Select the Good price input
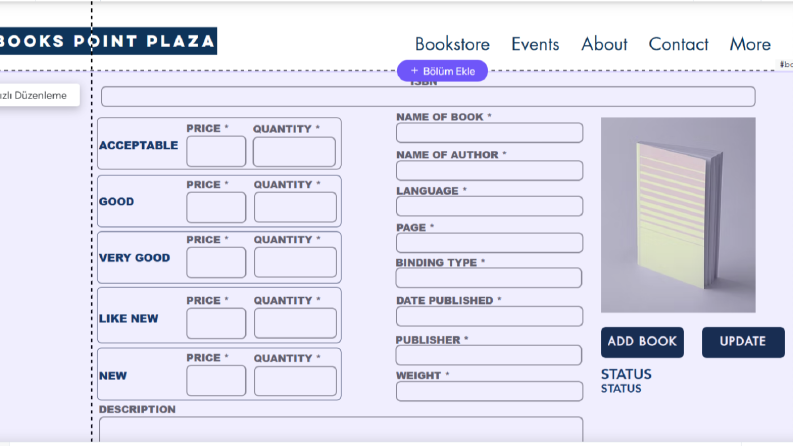 coord(216,207)
